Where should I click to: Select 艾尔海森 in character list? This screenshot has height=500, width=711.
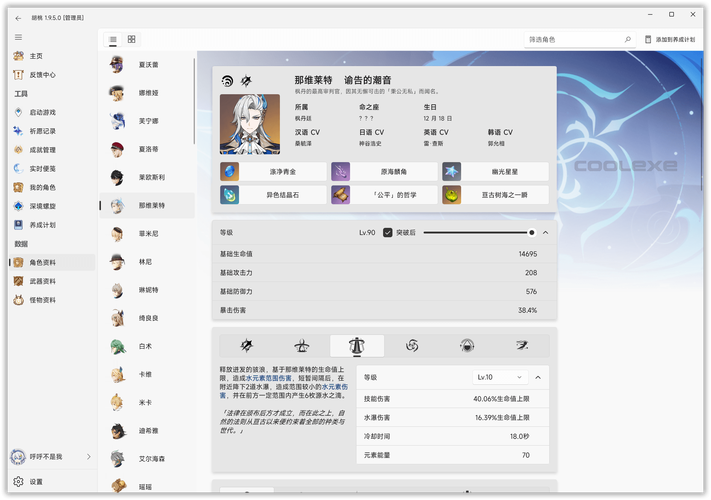tap(147, 459)
